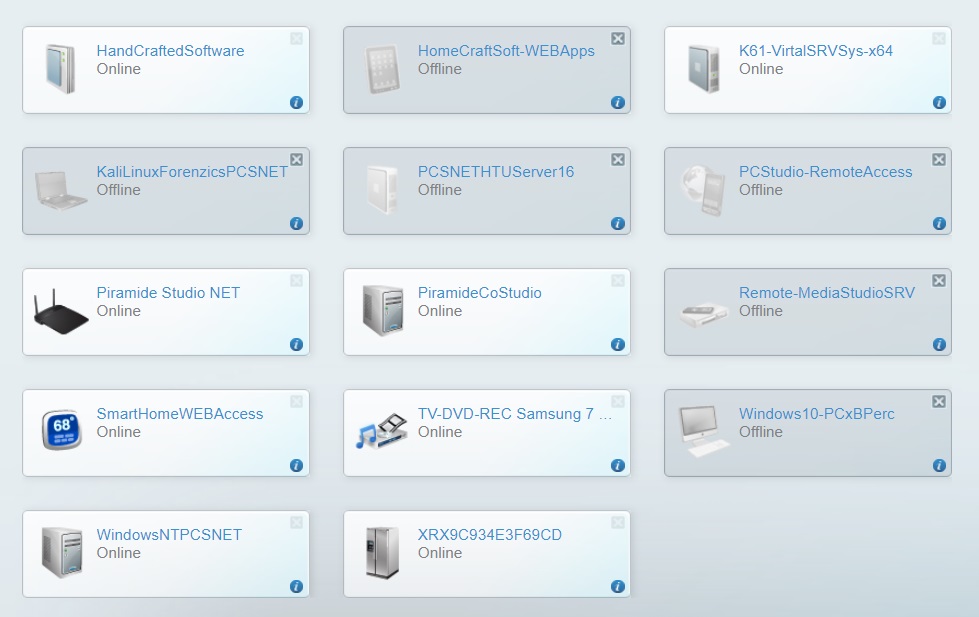Screen dimensions: 979x617
Task: Open info for XRX9C934E3F69CD device
Action: pyautogui.click(x=617, y=586)
